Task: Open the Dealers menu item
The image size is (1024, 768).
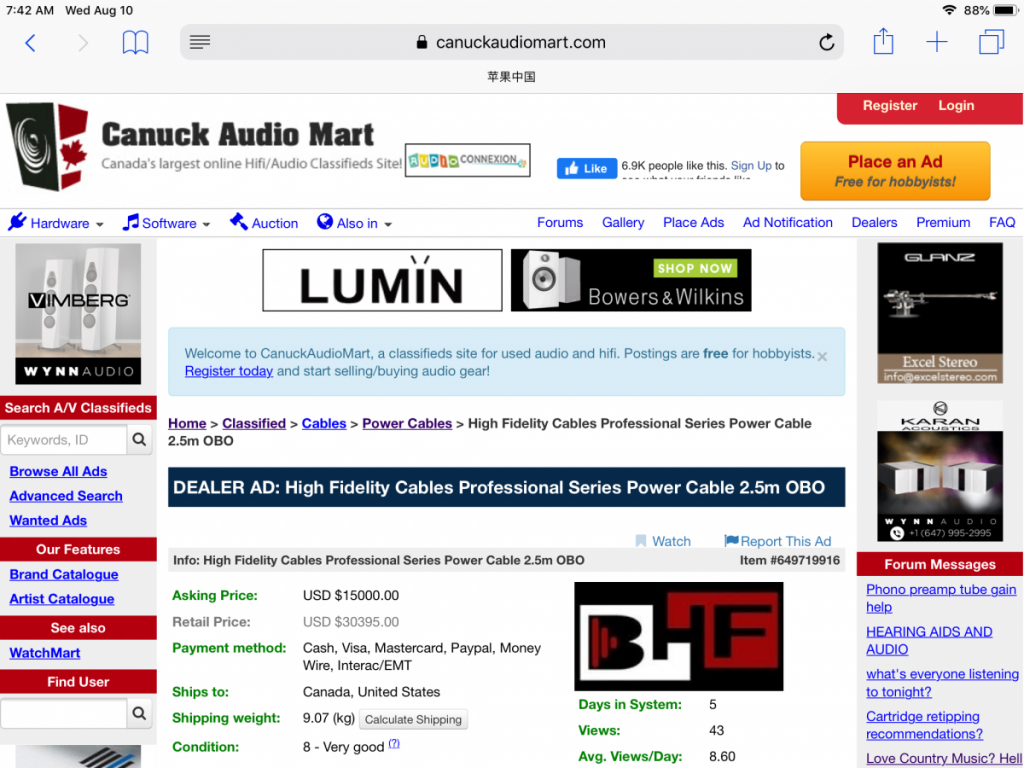Action: point(874,223)
